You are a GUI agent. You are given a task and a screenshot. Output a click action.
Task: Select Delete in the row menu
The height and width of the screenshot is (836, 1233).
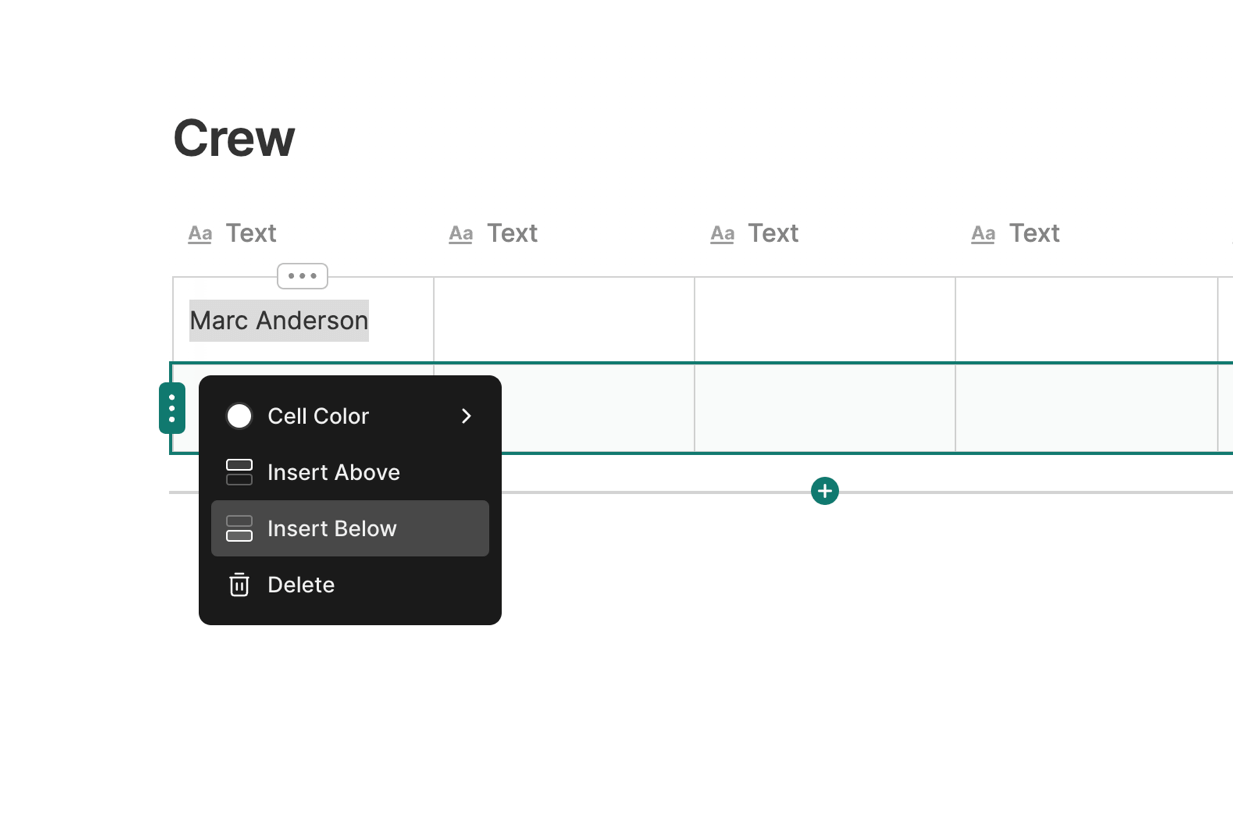click(x=301, y=585)
